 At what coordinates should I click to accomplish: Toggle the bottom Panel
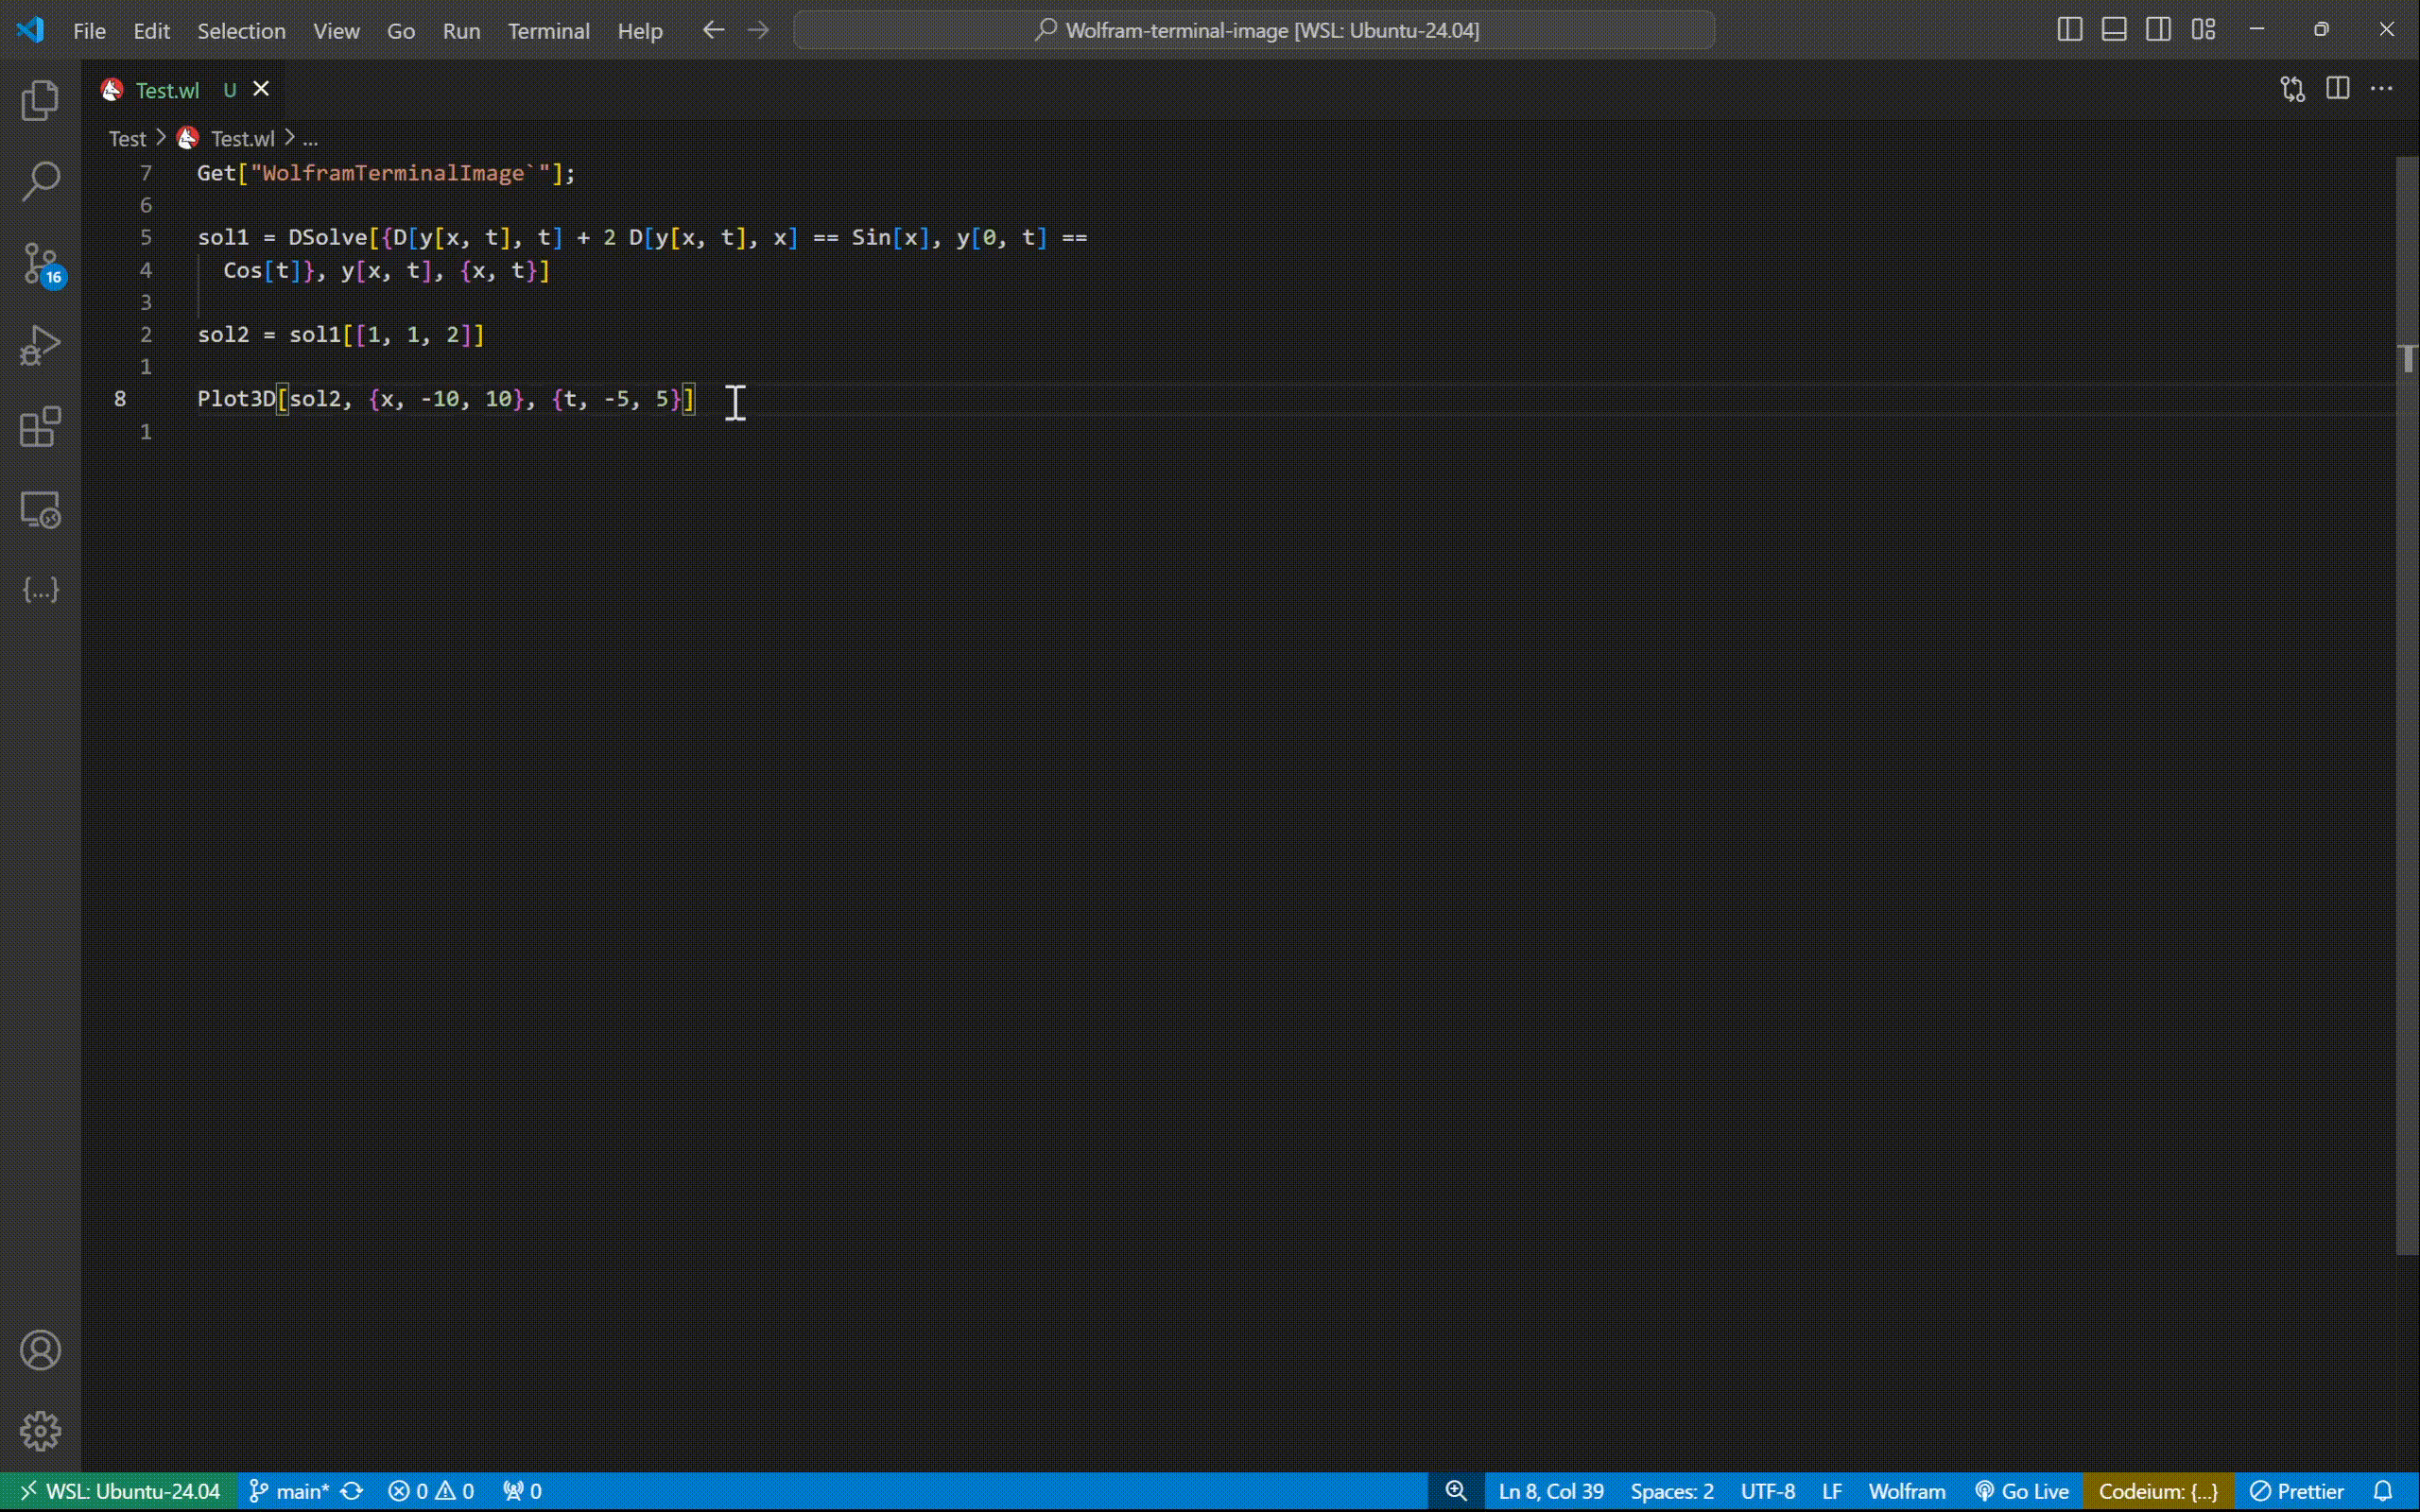click(x=2114, y=30)
